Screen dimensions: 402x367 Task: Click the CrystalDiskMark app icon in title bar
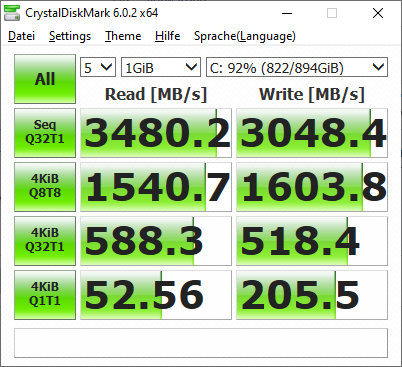point(12,13)
